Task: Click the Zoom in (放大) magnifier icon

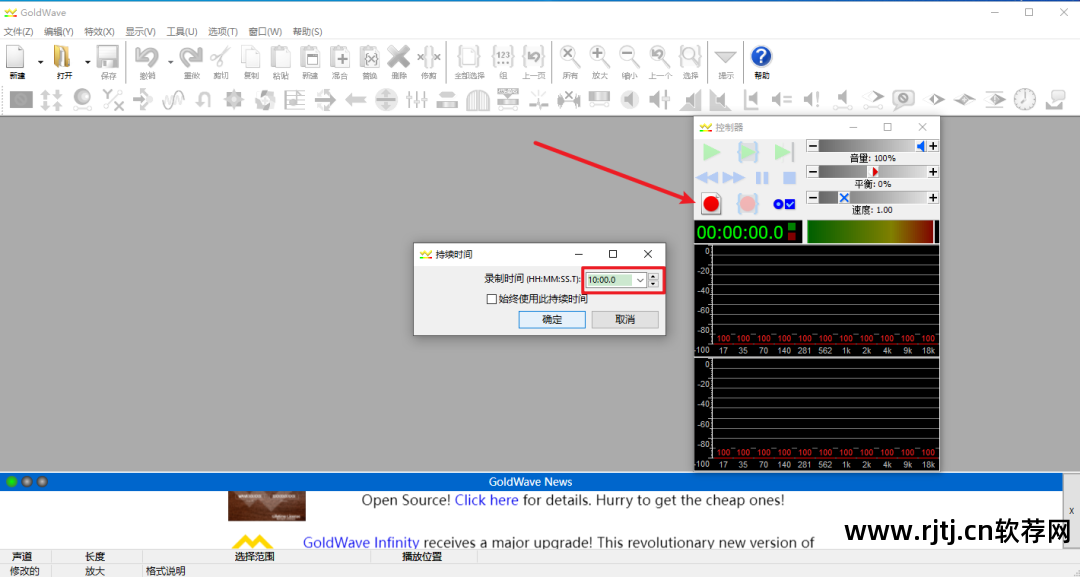Action: [x=599, y=58]
